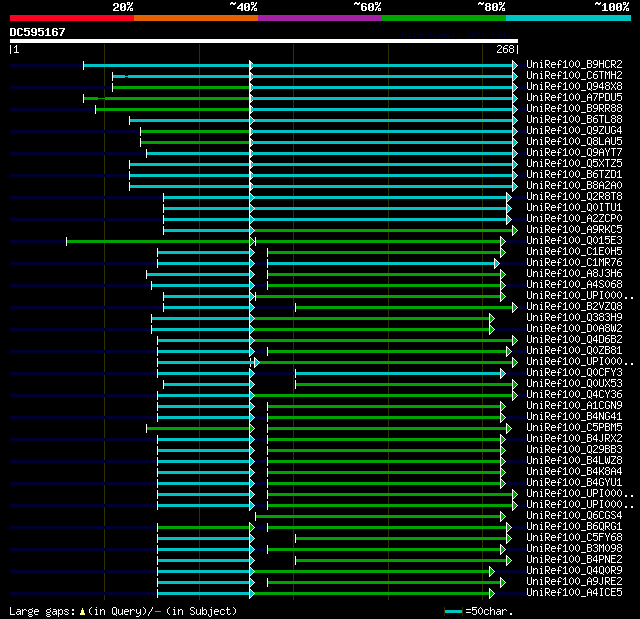Click the UniRef100_B4JRX2 label
The image size is (640, 619).
pyautogui.click(x=574, y=439)
